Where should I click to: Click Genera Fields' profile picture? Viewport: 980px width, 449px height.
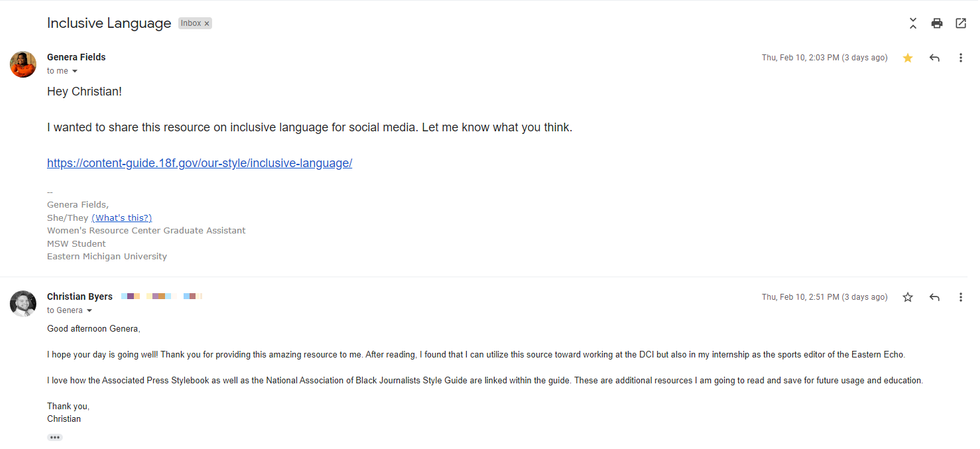(x=23, y=64)
